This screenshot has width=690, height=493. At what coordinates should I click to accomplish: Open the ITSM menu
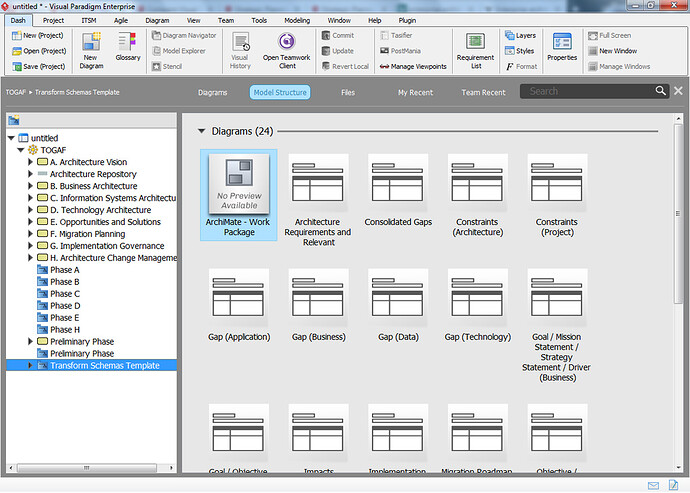point(88,20)
